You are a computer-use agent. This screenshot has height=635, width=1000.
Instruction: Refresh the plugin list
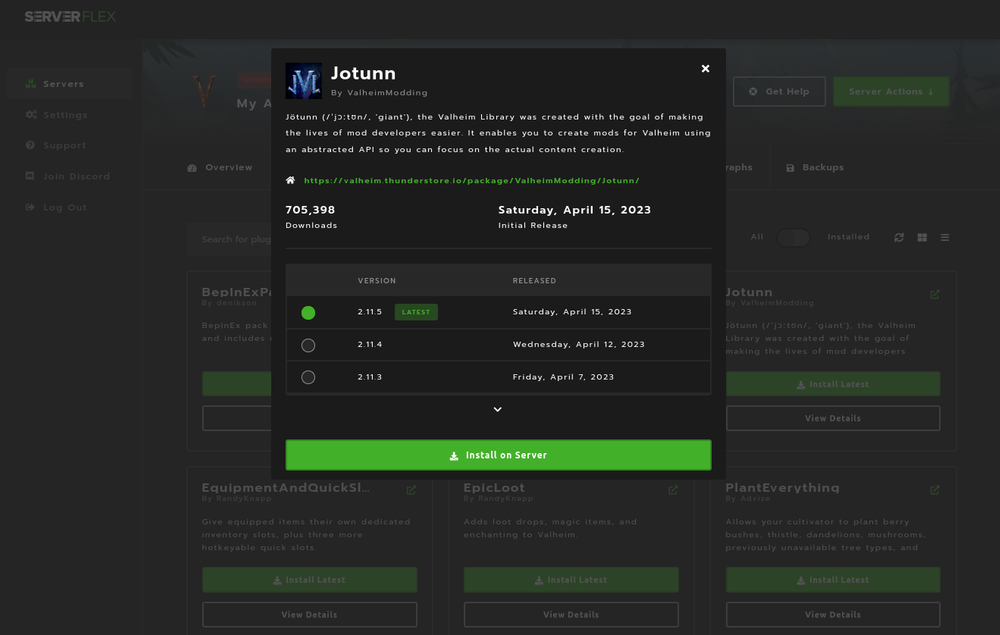[x=898, y=237]
